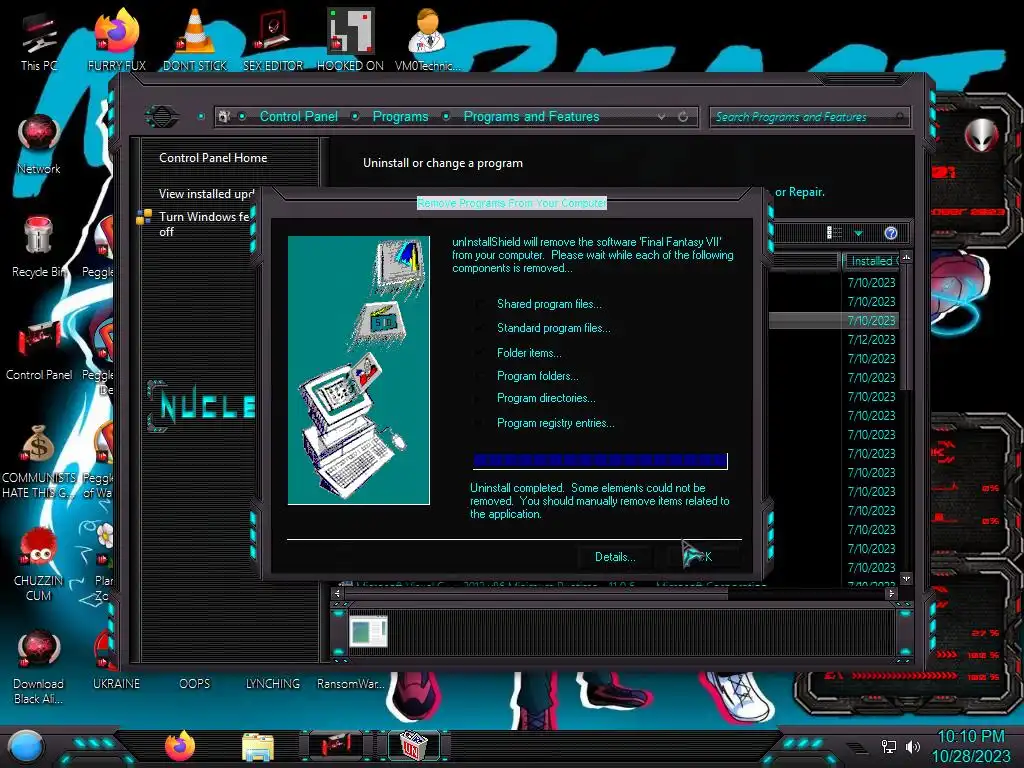Click the program thumbnail in details pane
This screenshot has width=1024, height=768.
(x=368, y=632)
